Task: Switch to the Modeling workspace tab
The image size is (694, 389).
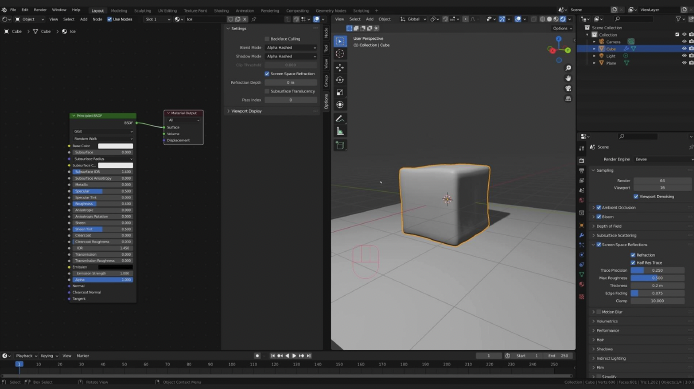Action: (119, 11)
